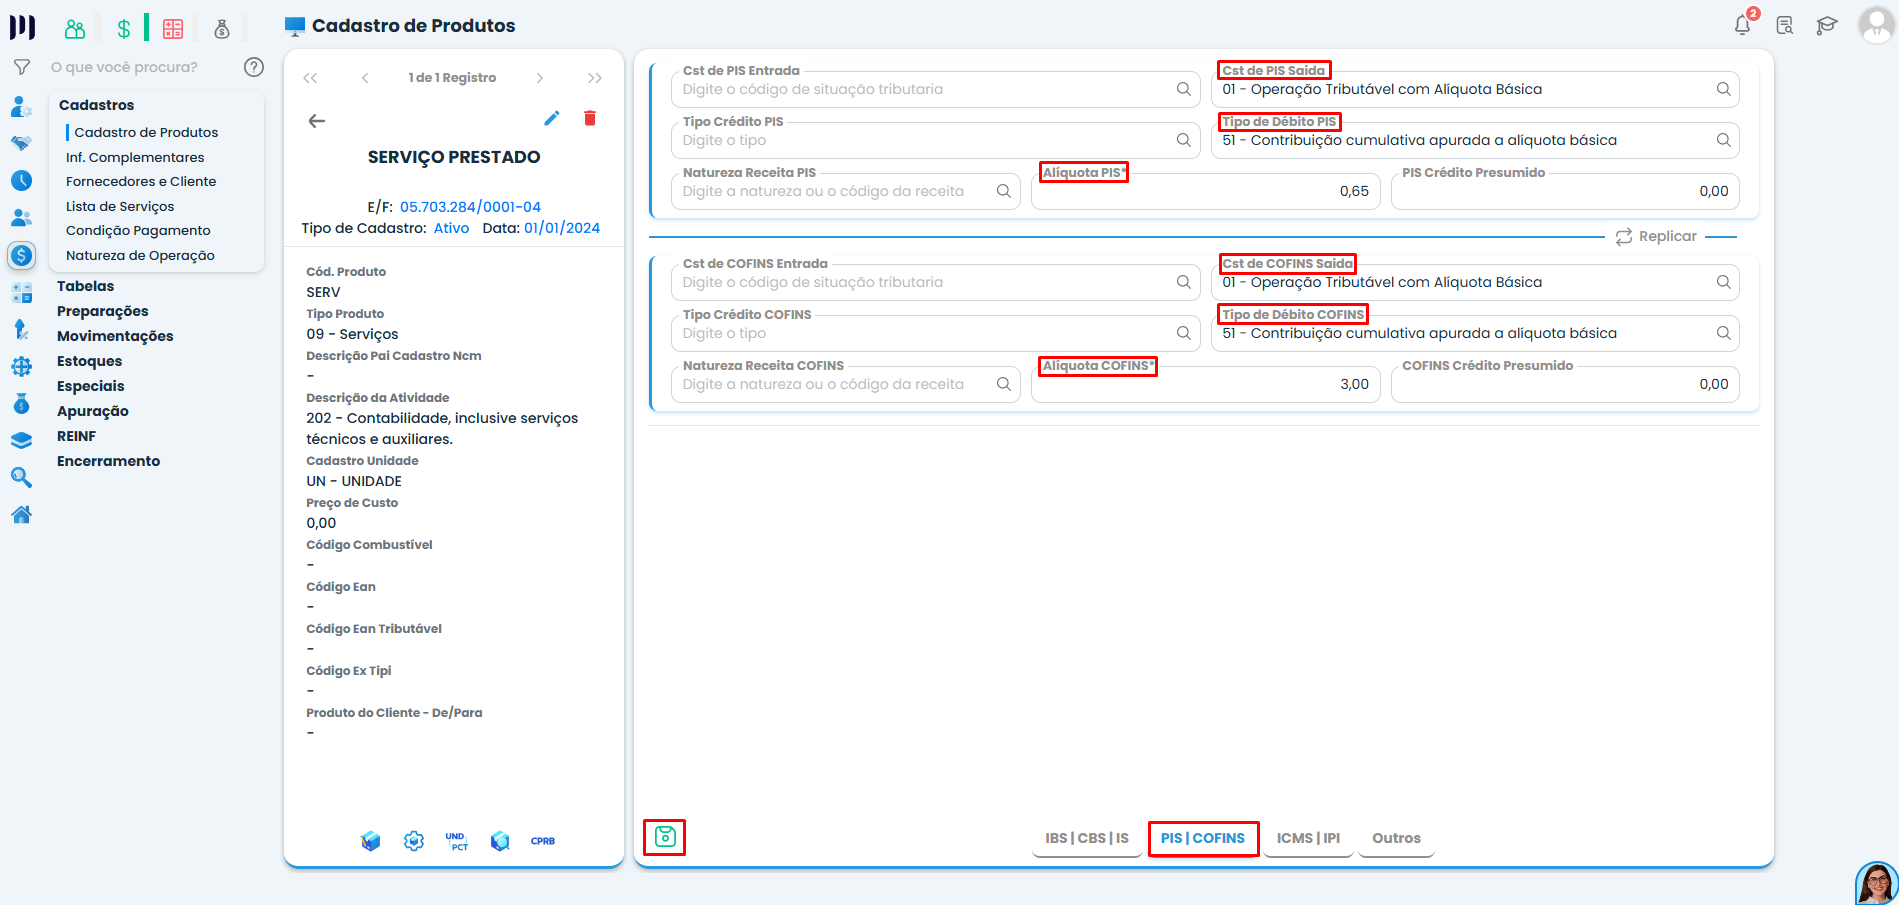Open the Tipo de Débito COFINS lookup
Screen dimensions: 1899x905
tap(1724, 333)
